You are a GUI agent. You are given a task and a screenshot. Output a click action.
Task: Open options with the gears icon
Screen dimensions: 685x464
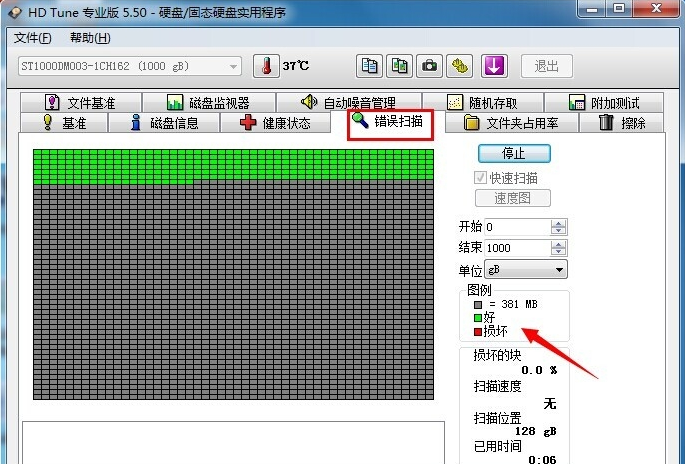[459, 66]
